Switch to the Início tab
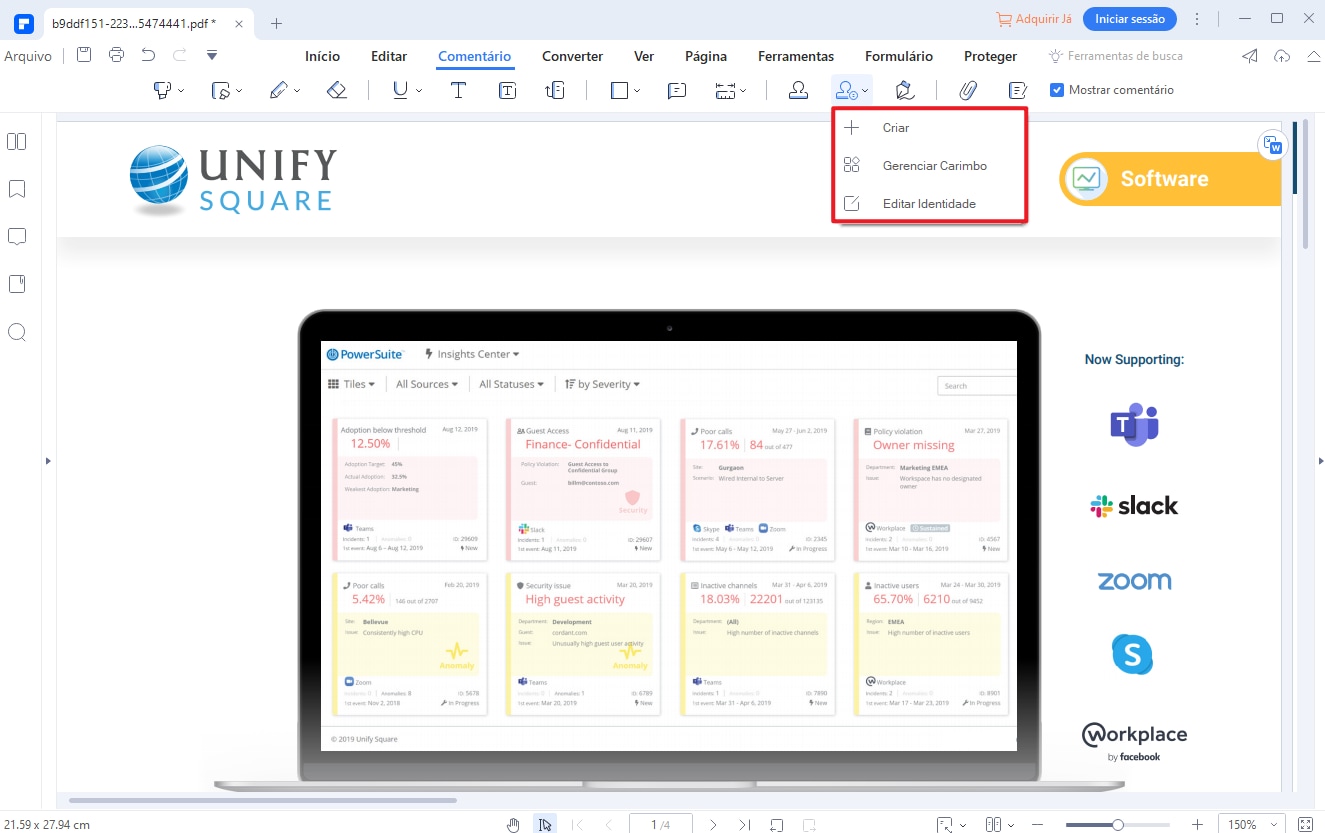This screenshot has height=833, width=1325. coord(322,56)
